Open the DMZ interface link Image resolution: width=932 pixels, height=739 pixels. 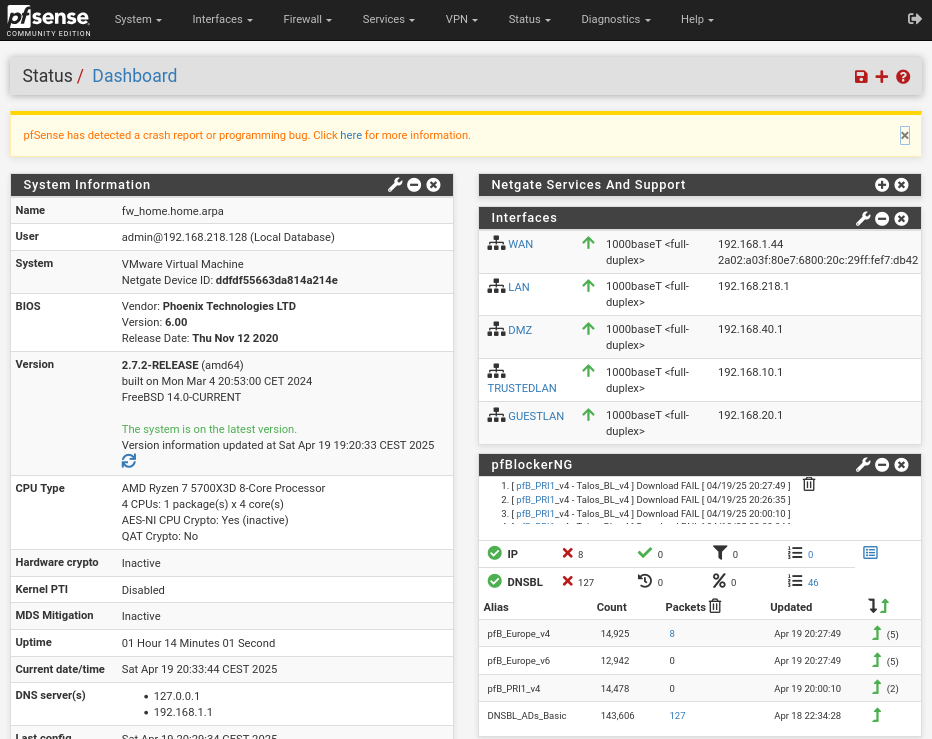pyautogui.click(x=520, y=330)
